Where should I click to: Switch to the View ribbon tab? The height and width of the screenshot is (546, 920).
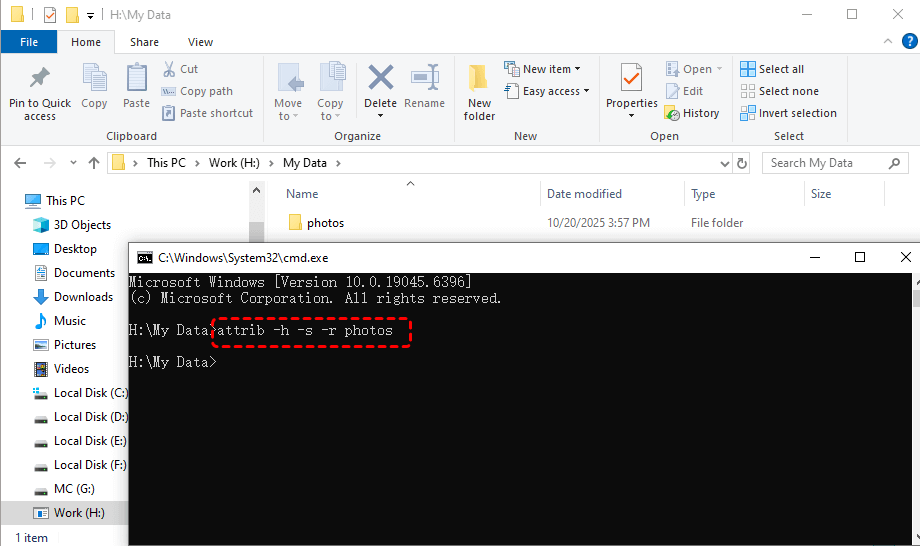click(200, 42)
